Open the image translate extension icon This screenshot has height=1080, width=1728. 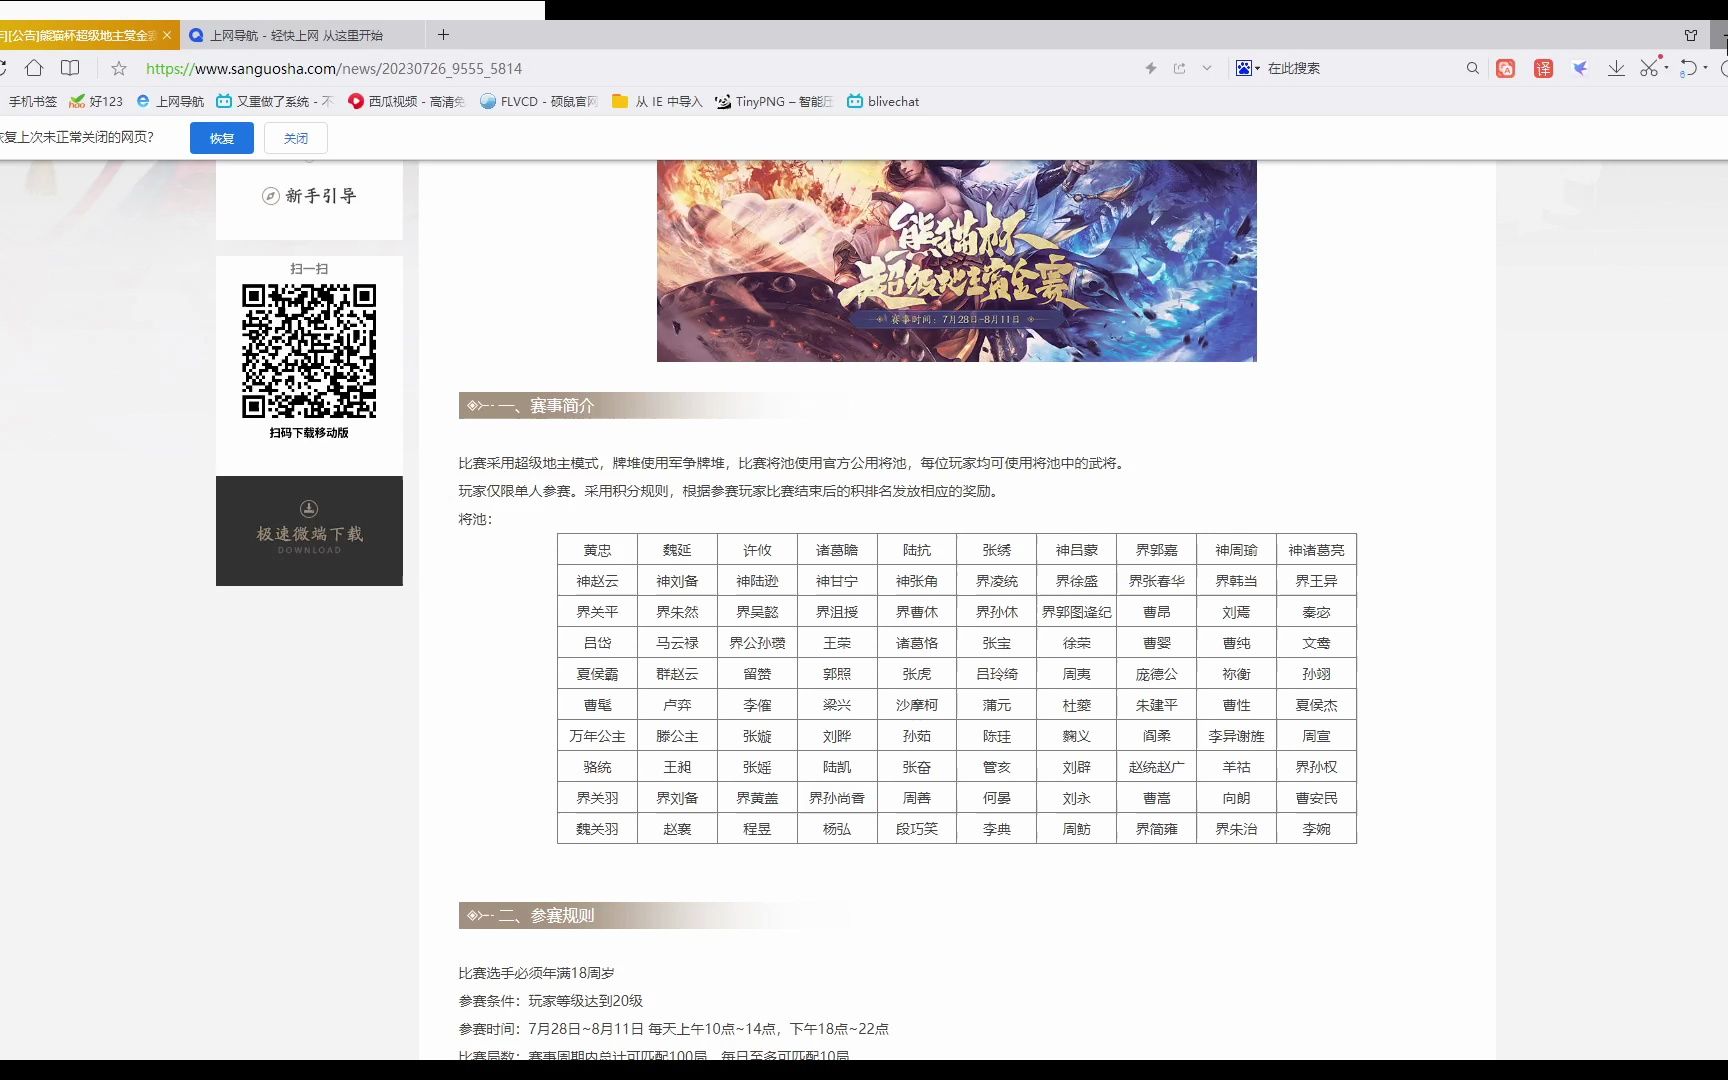1506,68
